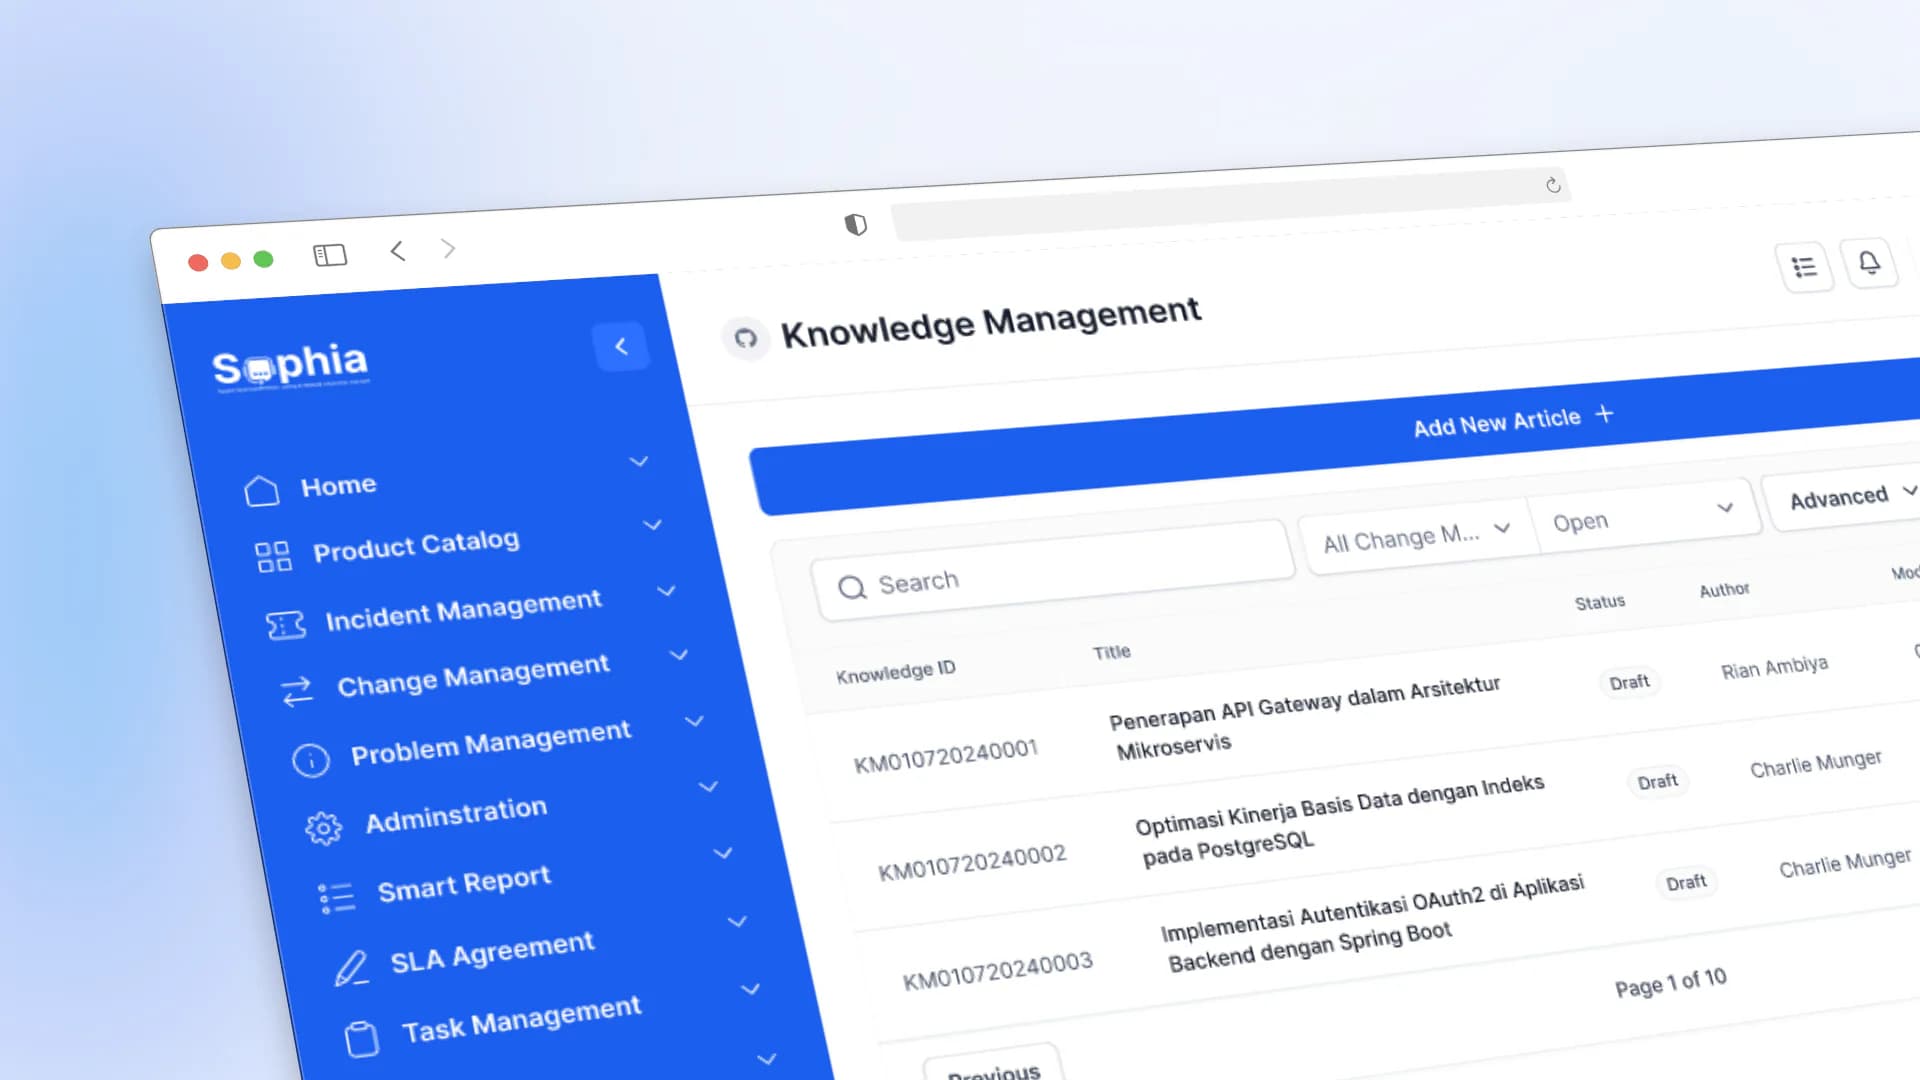Click the Knowledge Management title icon
The height and width of the screenshot is (1080, 1920).
coord(746,338)
